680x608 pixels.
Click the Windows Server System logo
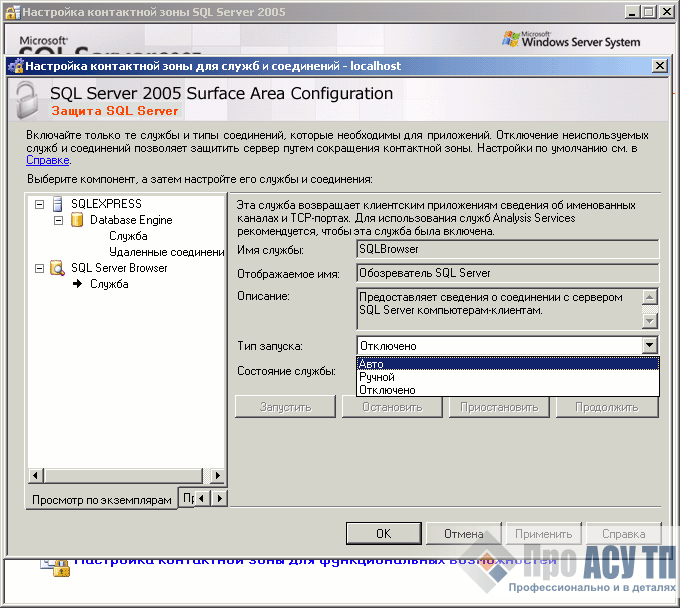[x=571, y=39]
